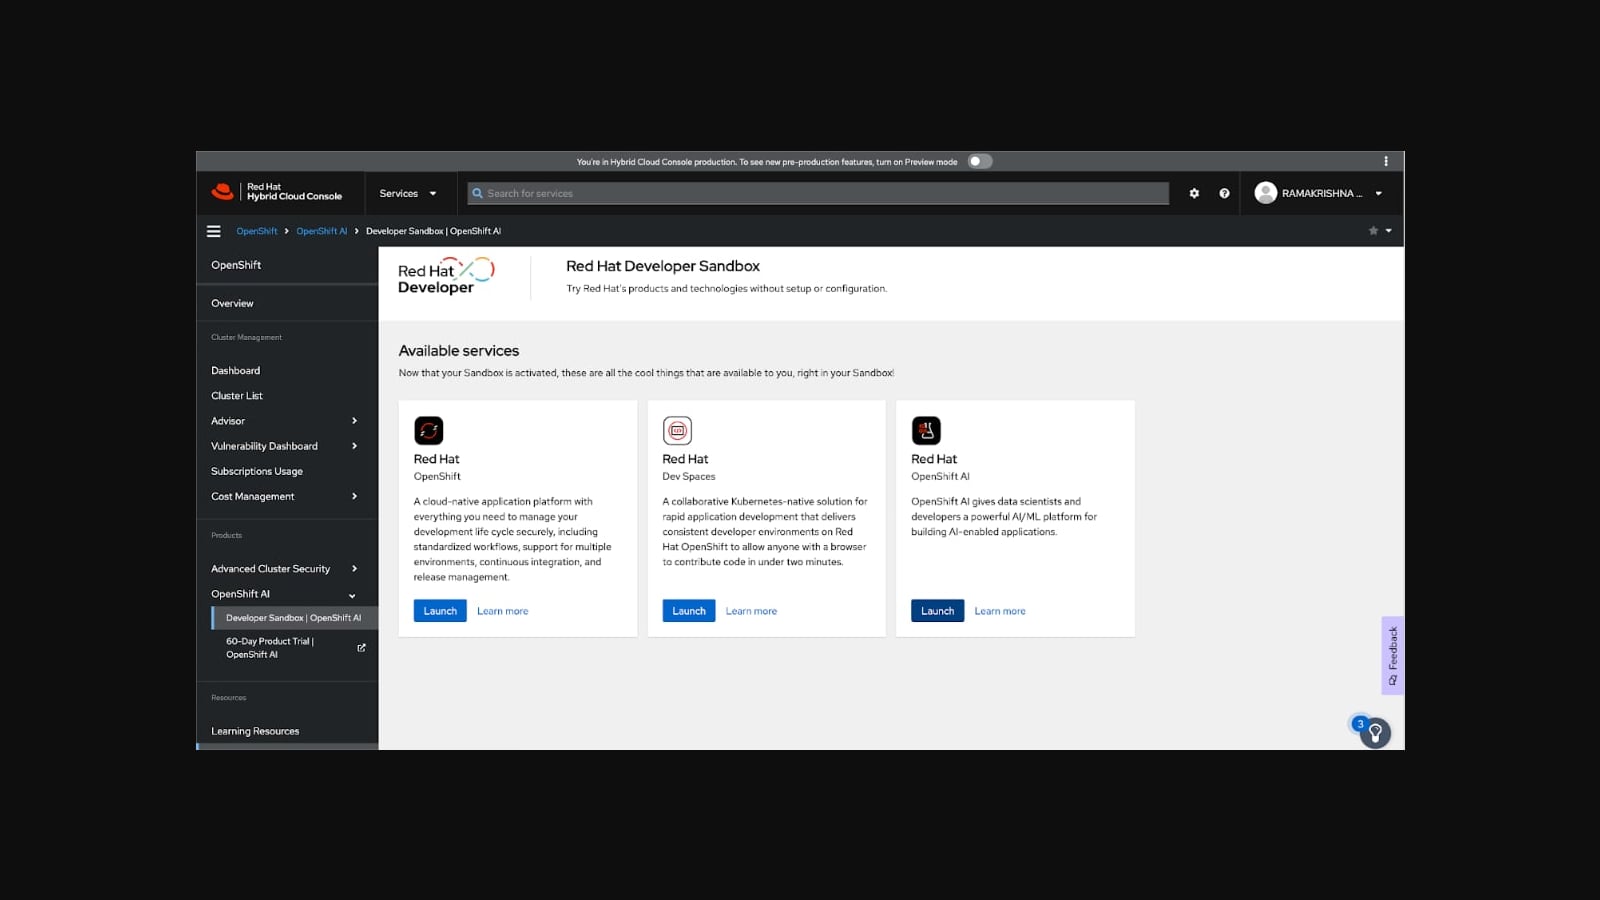Select Developer Sandbox | OpenShift AI sidebar item
Viewport: 1600px width, 900px height.
coord(294,618)
